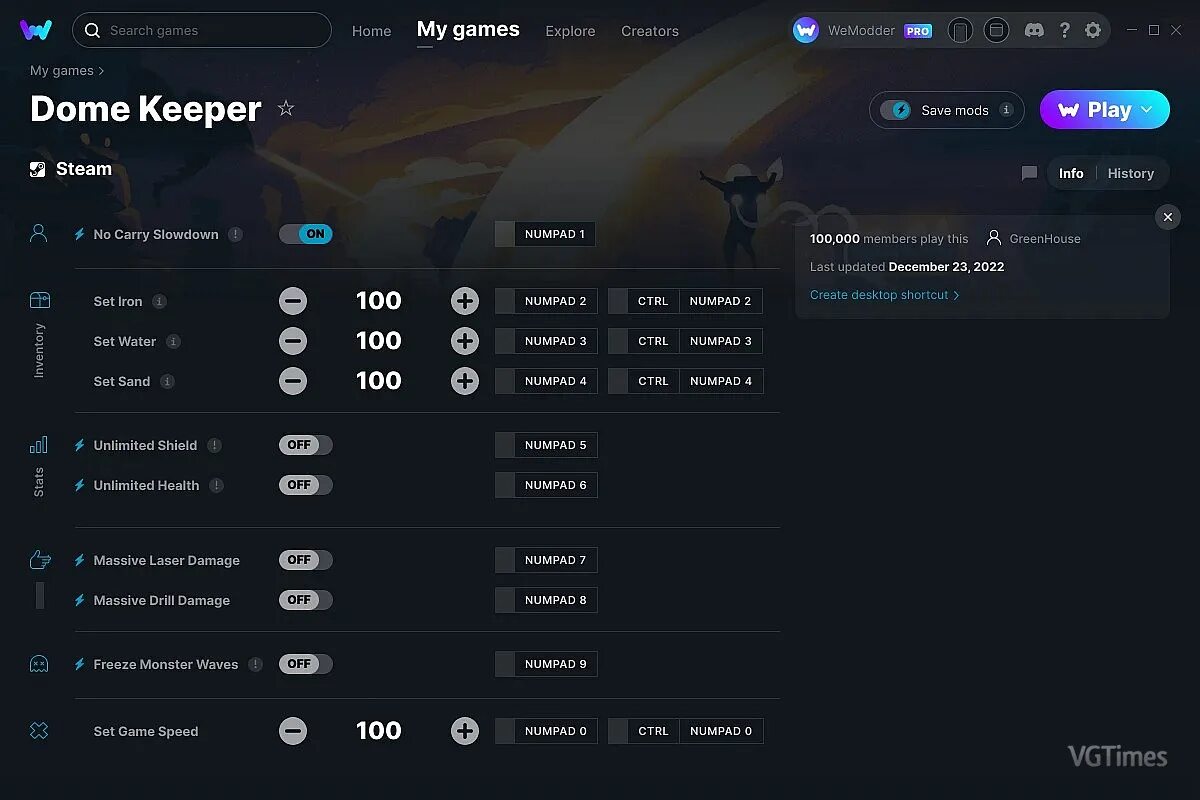Open the Explore tab
Image resolution: width=1200 pixels, height=800 pixels.
[x=570, y=31]
